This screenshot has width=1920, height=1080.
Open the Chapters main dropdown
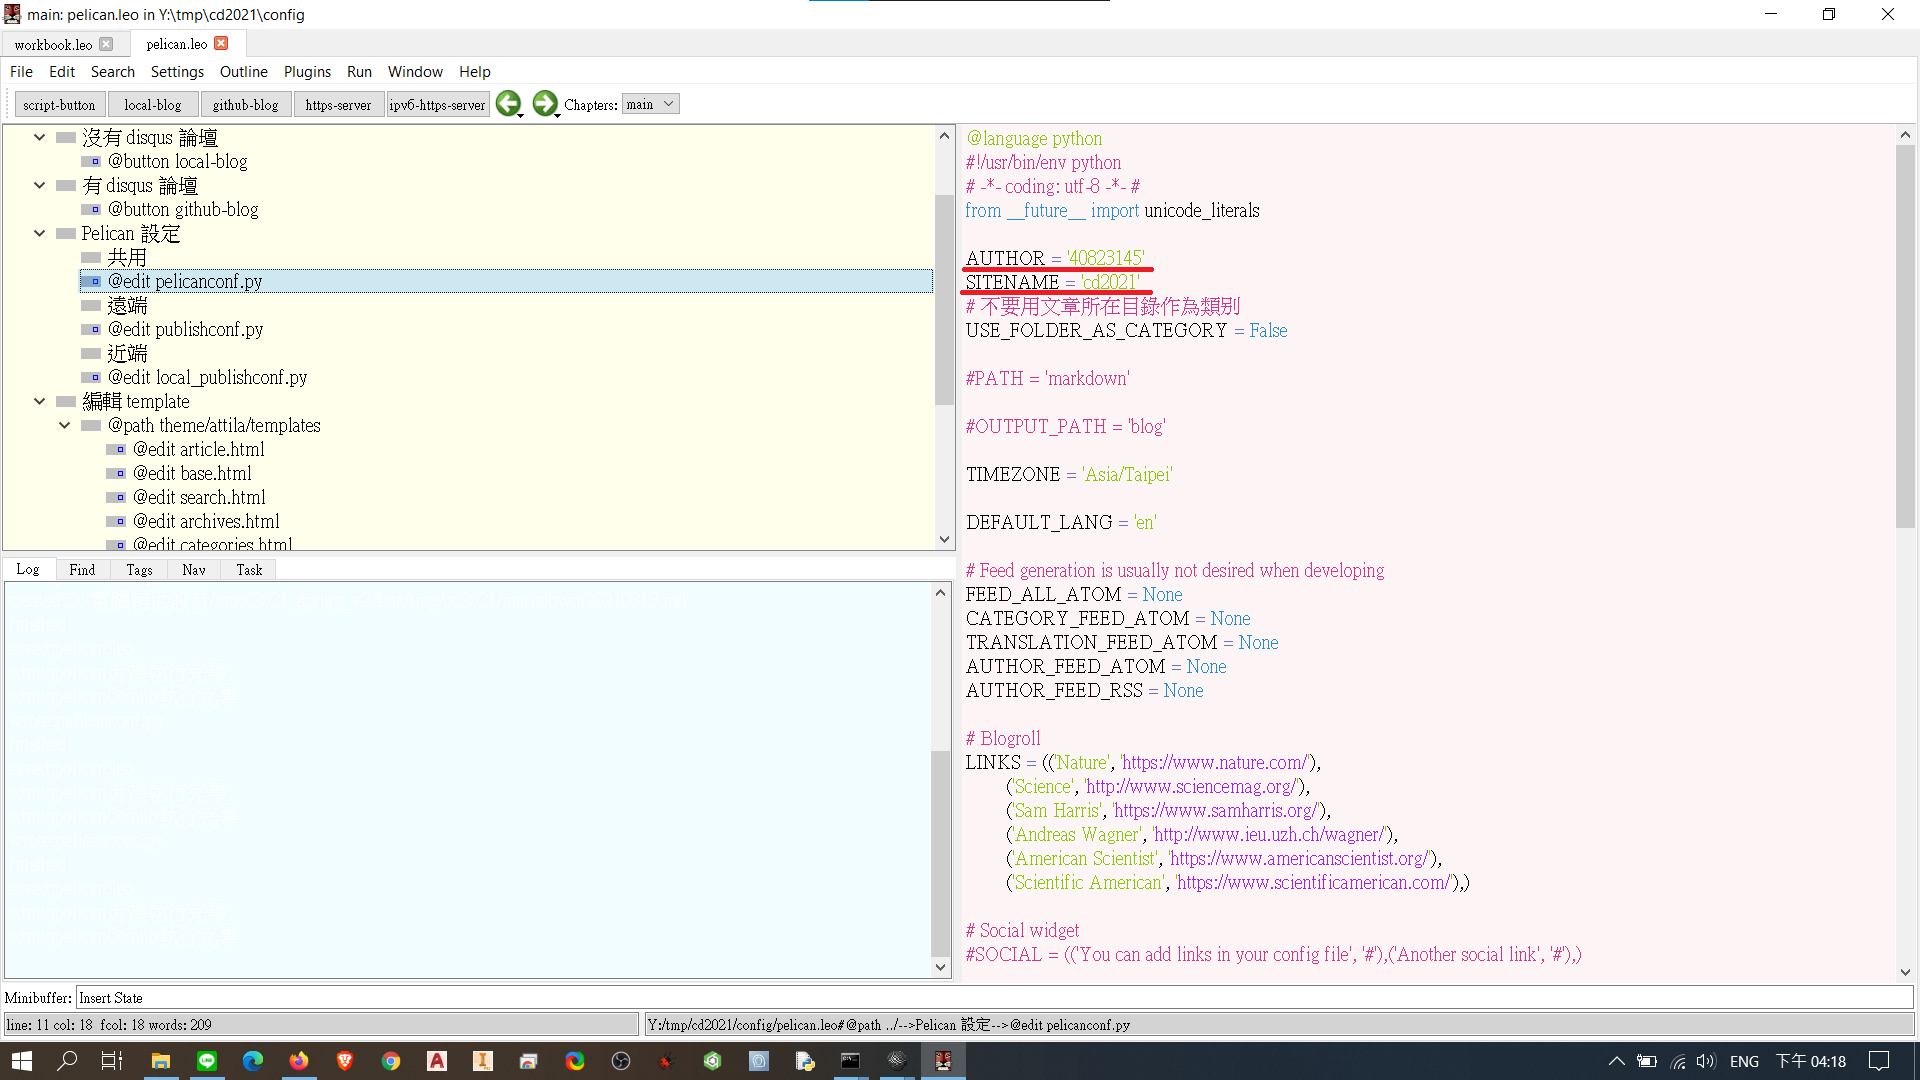pyautogui.click(x=650, y=104)
